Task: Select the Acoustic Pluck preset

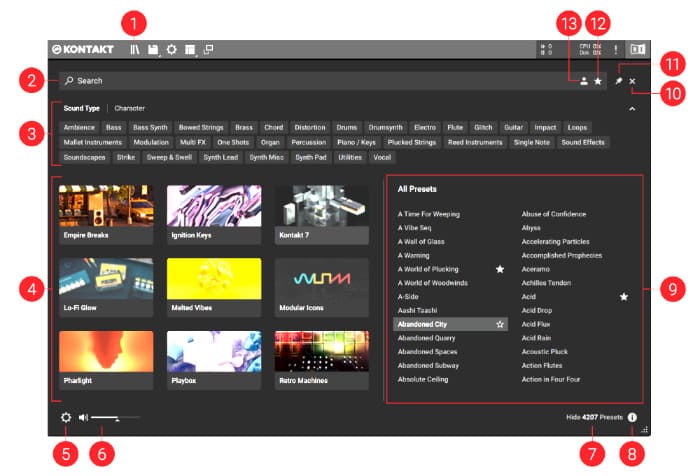Action: [545, 352]
